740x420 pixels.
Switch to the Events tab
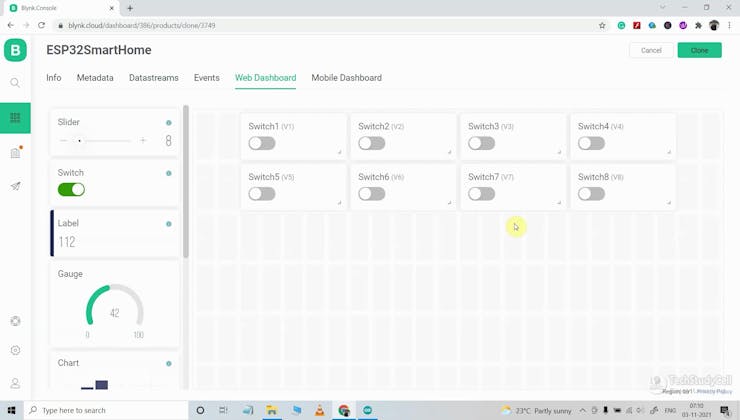(x=207, y=78)
